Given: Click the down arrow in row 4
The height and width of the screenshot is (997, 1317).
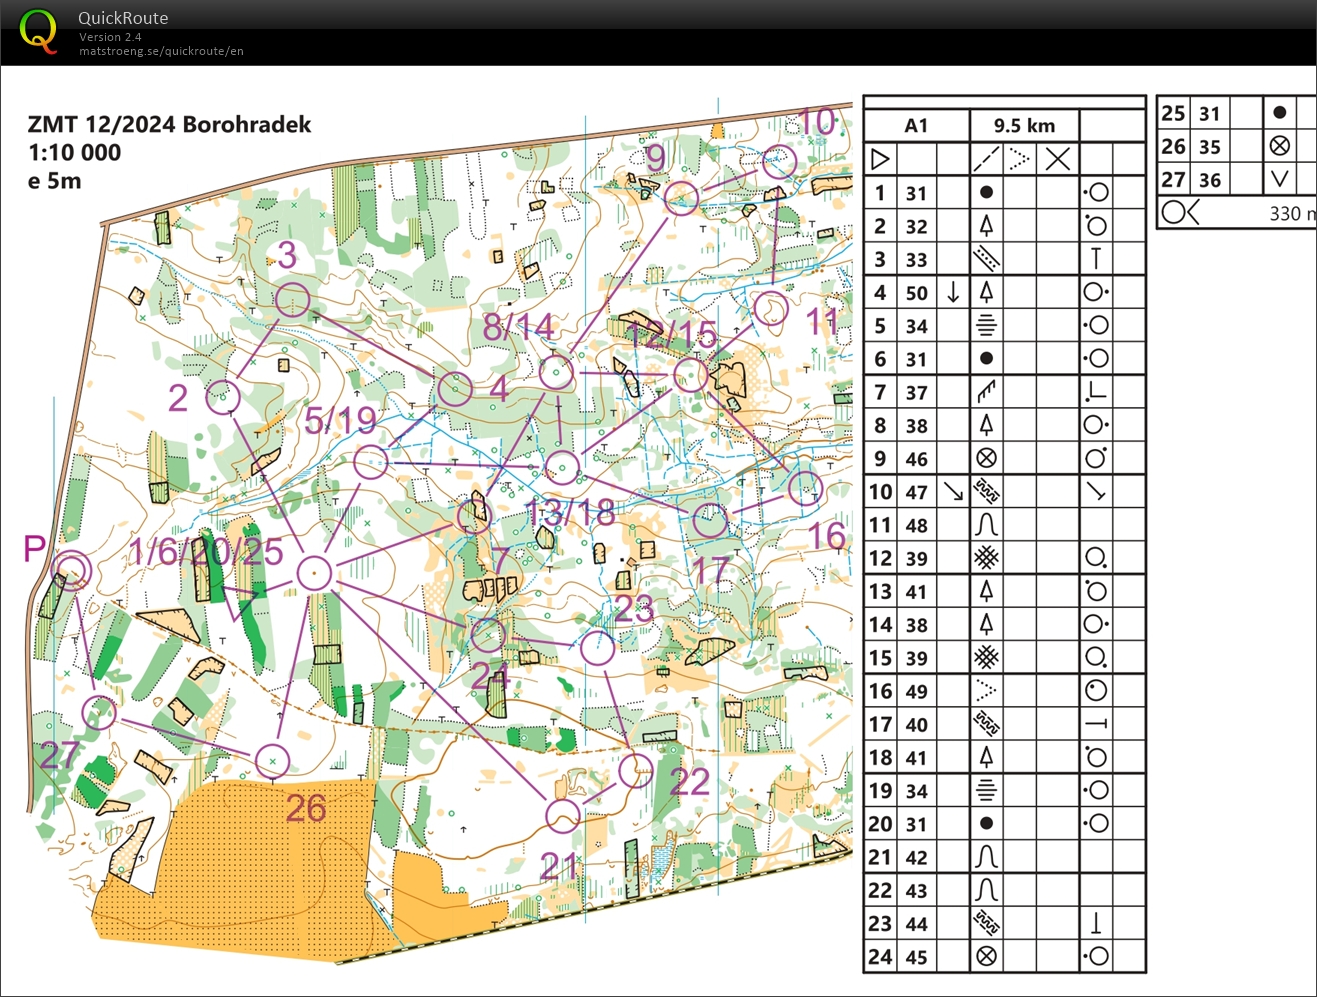Looking at the screenshot, I should tap(953, 292).
